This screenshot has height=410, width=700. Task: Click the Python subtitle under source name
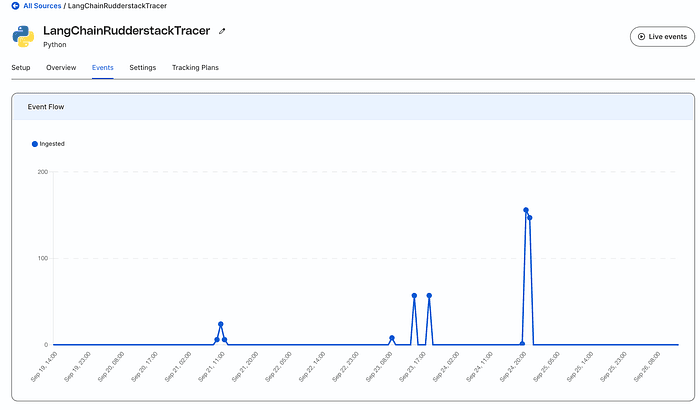click(54, 45)
